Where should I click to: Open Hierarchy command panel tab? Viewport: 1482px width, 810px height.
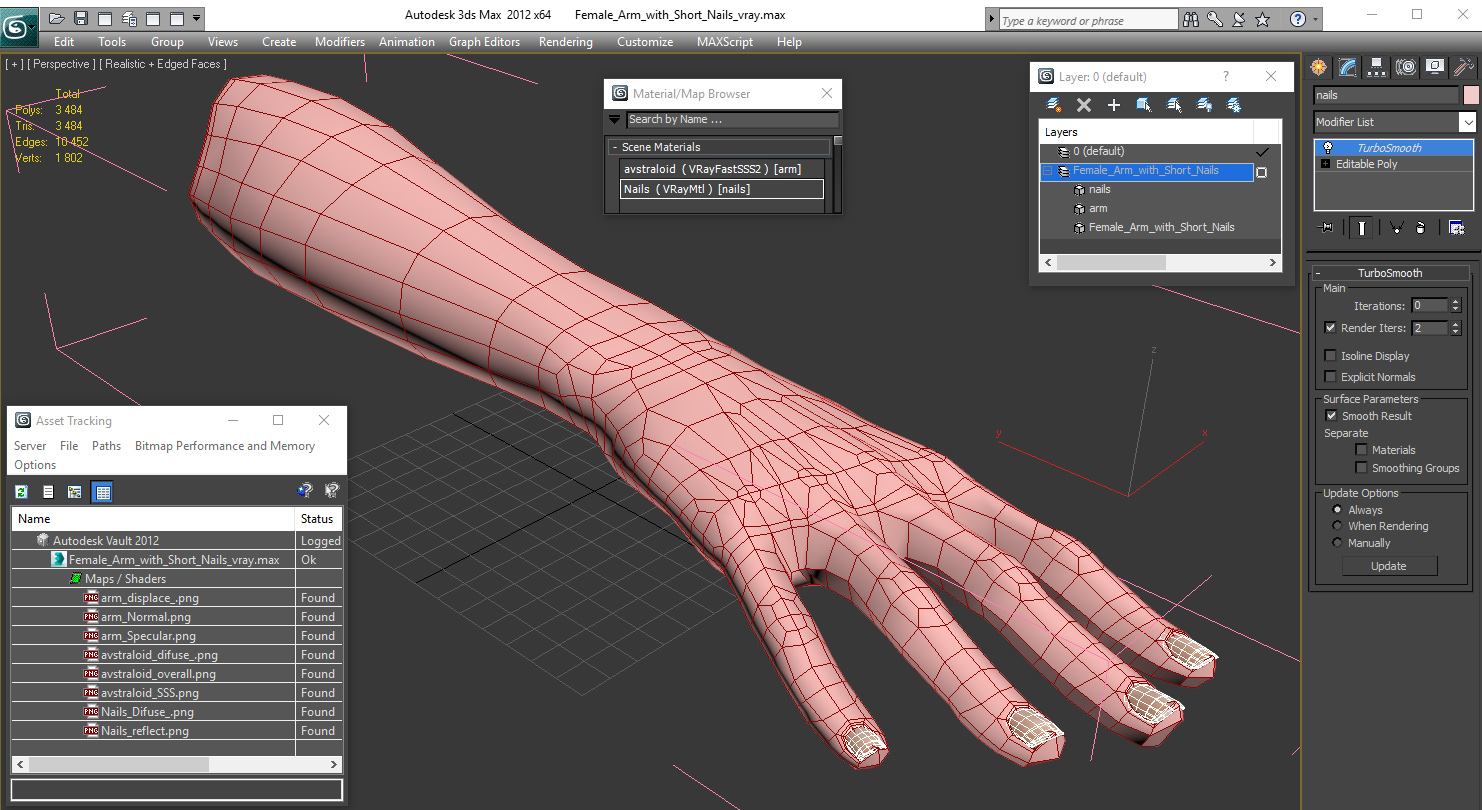point(1377,67)
